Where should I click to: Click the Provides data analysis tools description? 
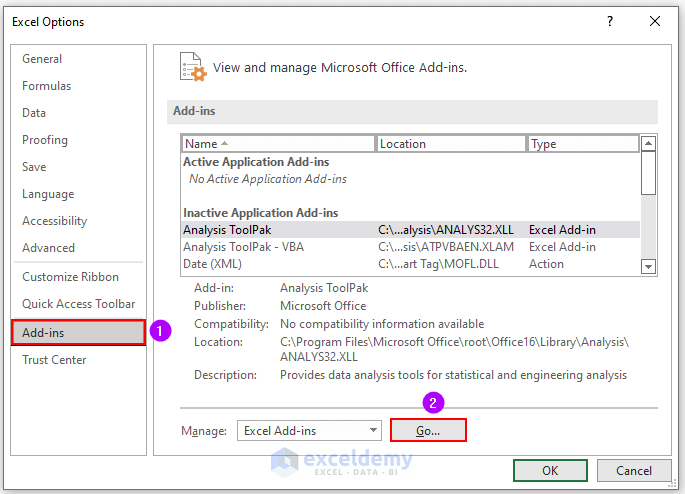(453, 375)
